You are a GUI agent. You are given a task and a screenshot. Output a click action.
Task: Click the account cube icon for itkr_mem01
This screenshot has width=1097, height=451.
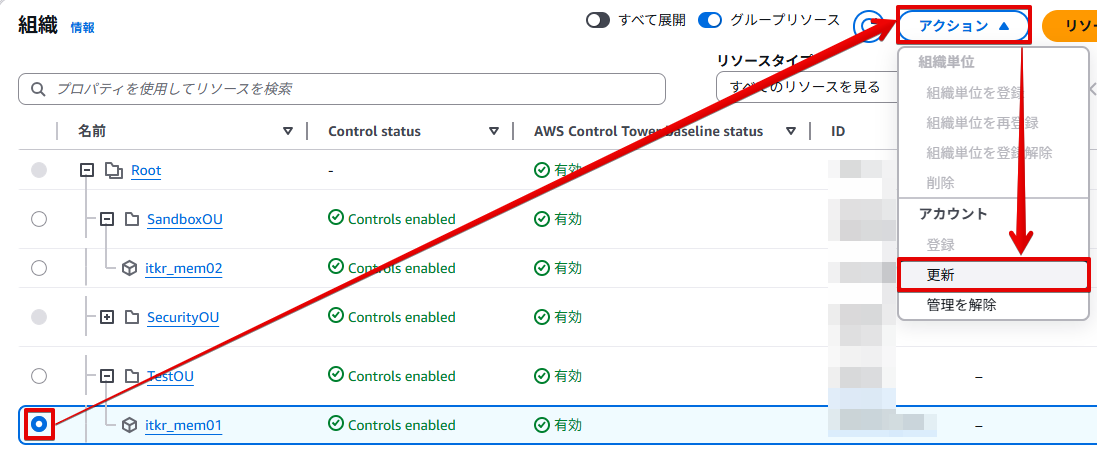click(129, 425)
